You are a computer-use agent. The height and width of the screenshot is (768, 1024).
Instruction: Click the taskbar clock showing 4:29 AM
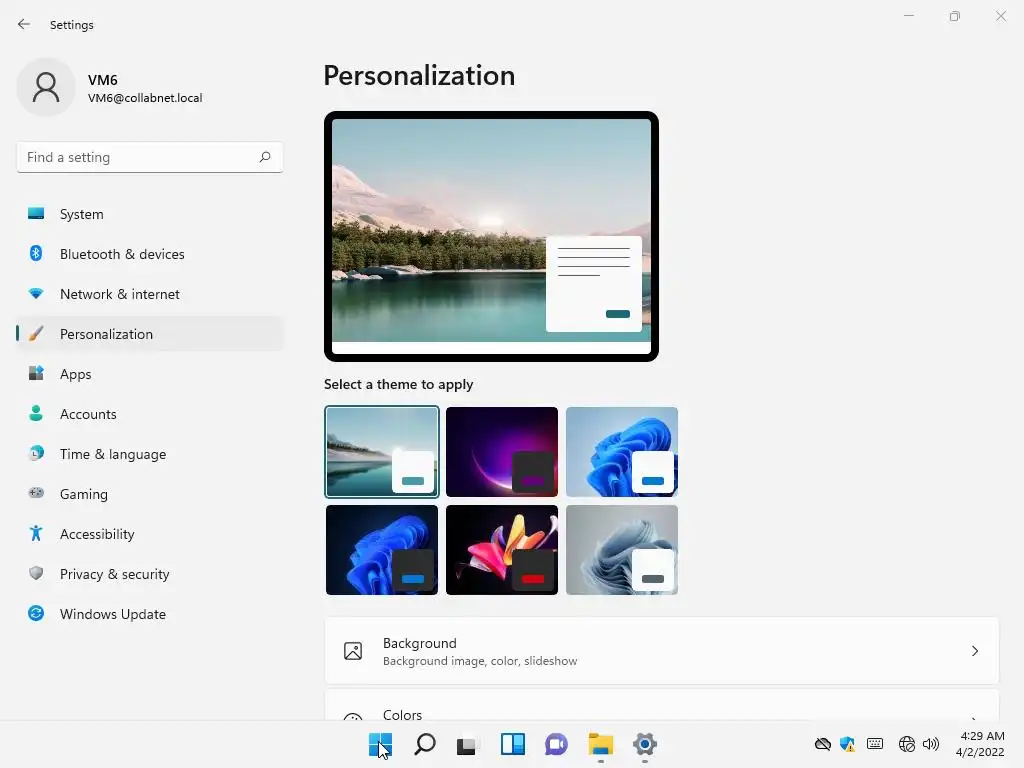point(980,744)
